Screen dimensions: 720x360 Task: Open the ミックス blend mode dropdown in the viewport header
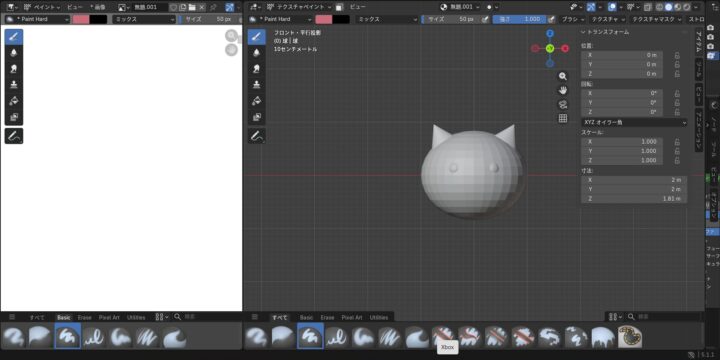(x=387, y=19)
